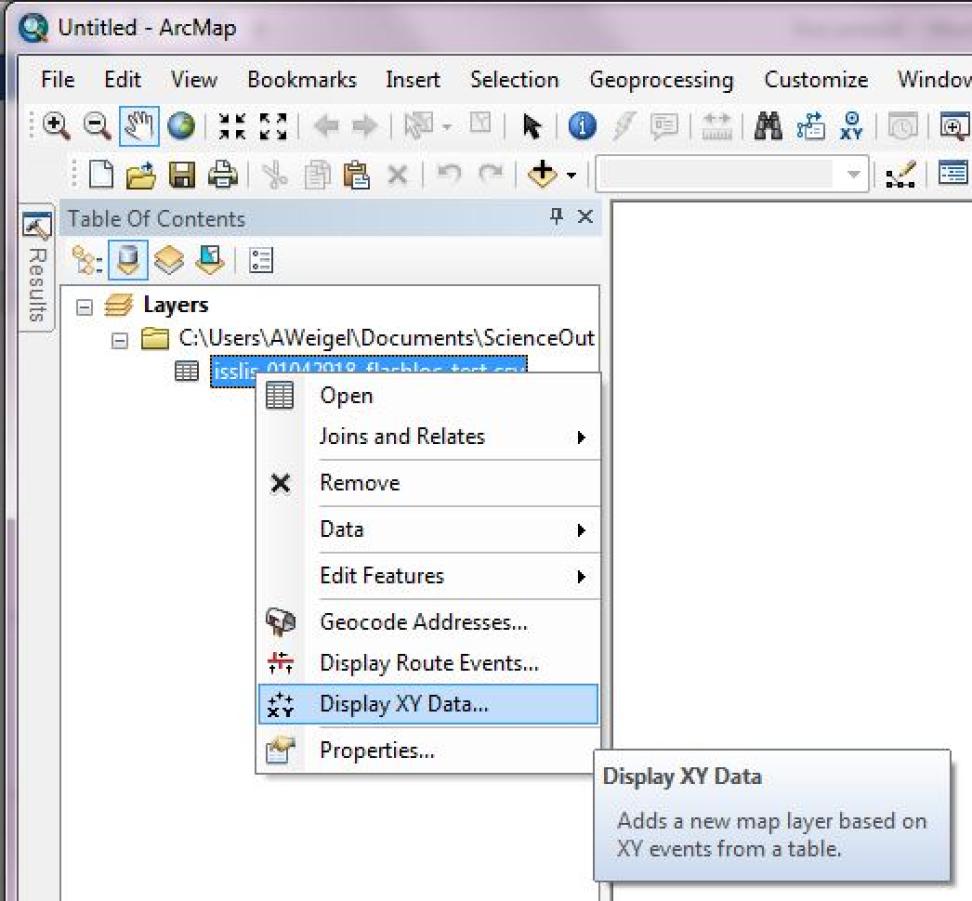Pin the Table Of Contents panel

pyautogui.click(x=556, y=216)
